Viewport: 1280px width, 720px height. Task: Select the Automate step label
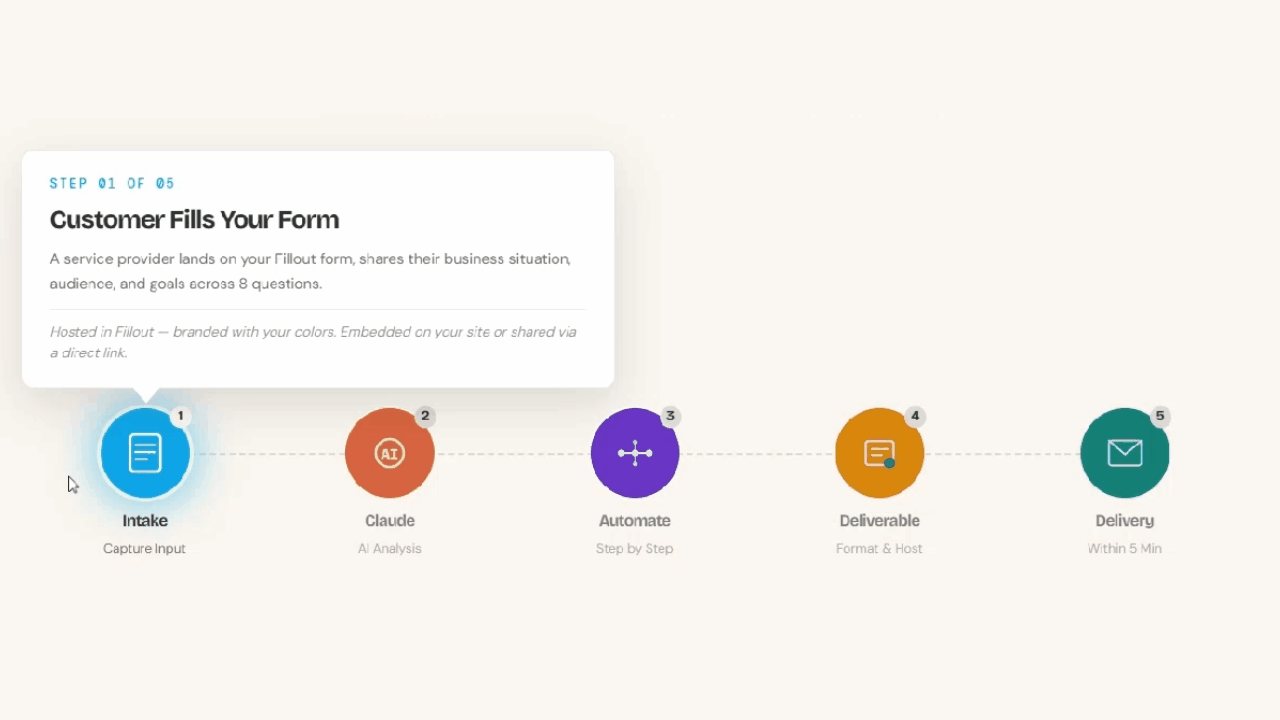635,521
